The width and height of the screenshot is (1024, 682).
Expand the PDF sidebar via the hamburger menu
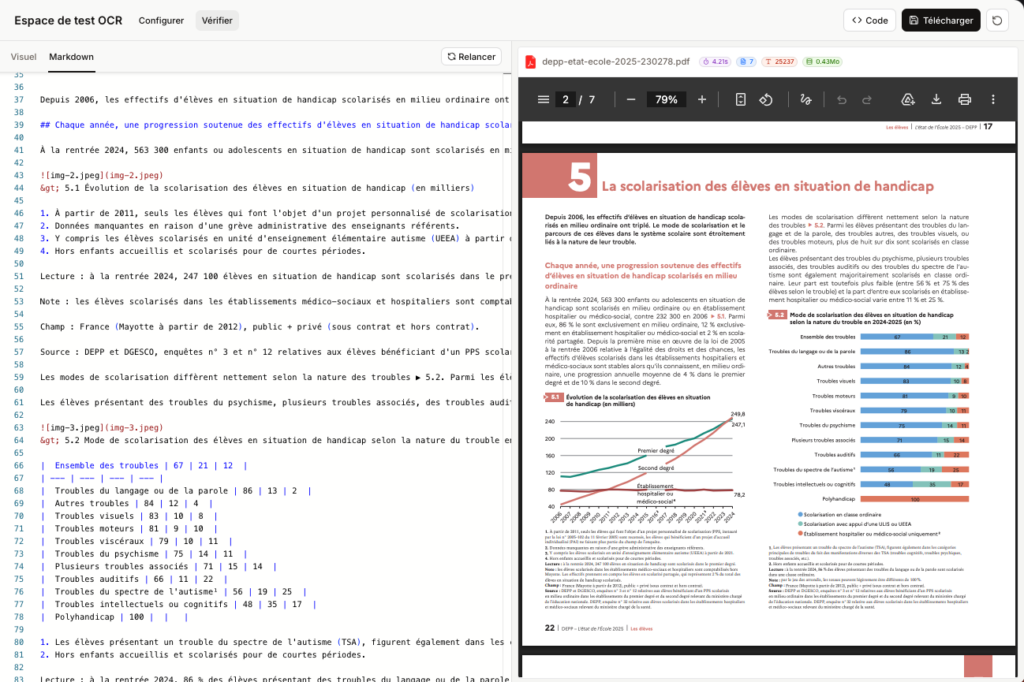click(544, 99)
